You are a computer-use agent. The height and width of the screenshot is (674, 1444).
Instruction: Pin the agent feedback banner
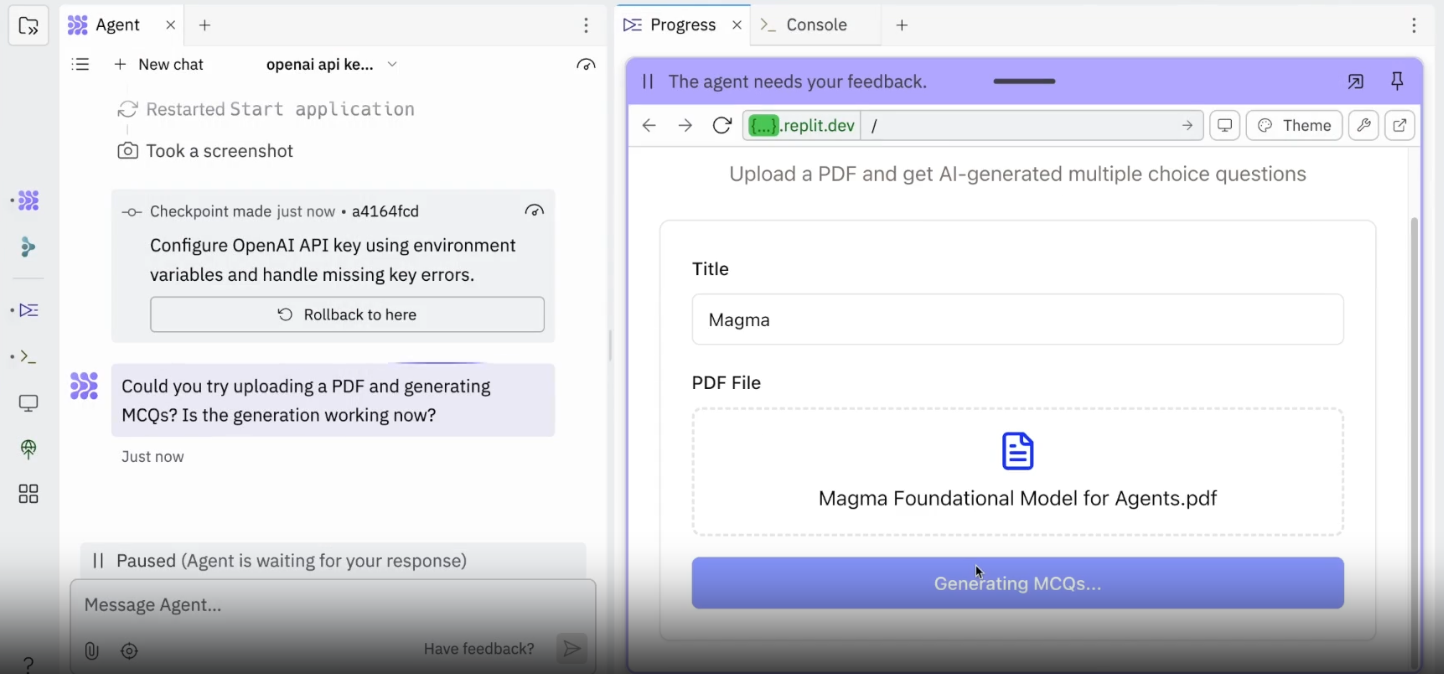[1397, 82]
